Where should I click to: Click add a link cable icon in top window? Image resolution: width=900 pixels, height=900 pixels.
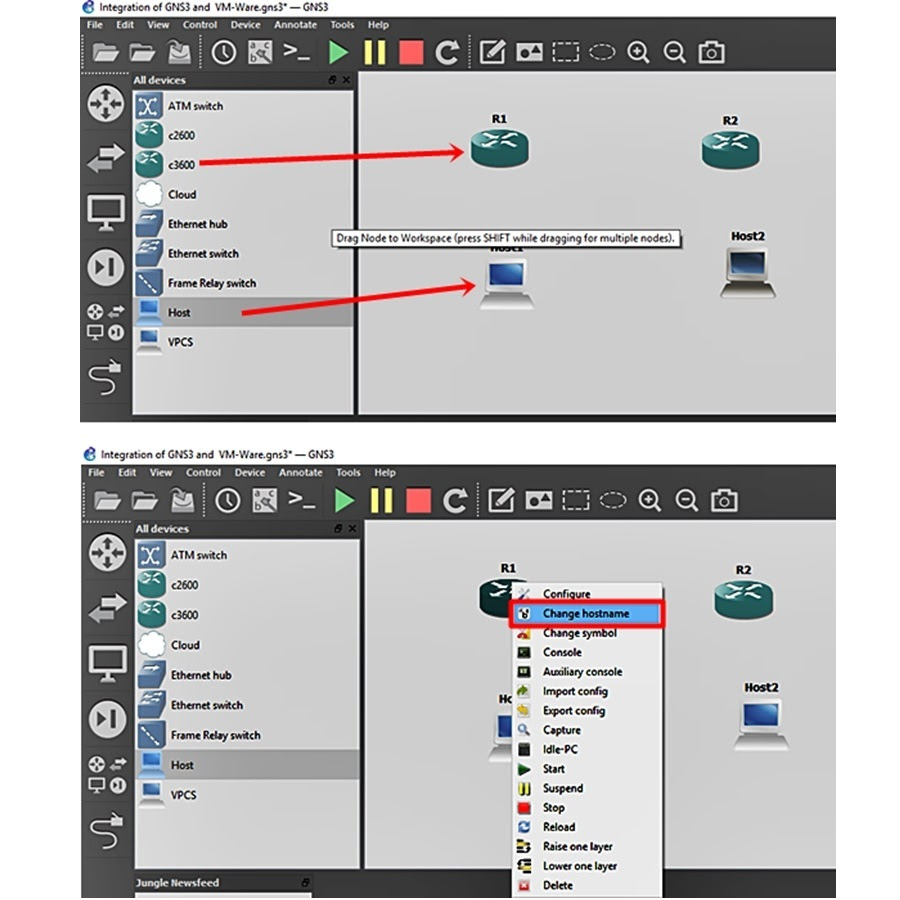[106, 377]
